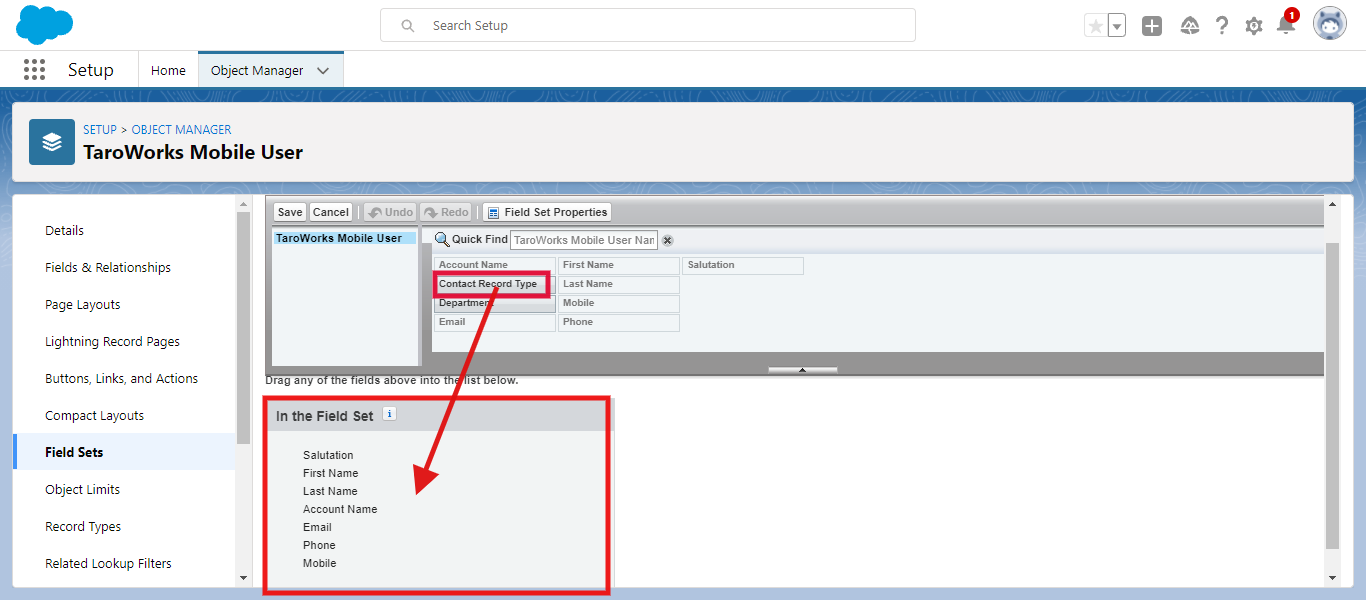This screenshot has height=600, width=1366.
Task: Focus the Search Setup input field
Action: point(660,25)
